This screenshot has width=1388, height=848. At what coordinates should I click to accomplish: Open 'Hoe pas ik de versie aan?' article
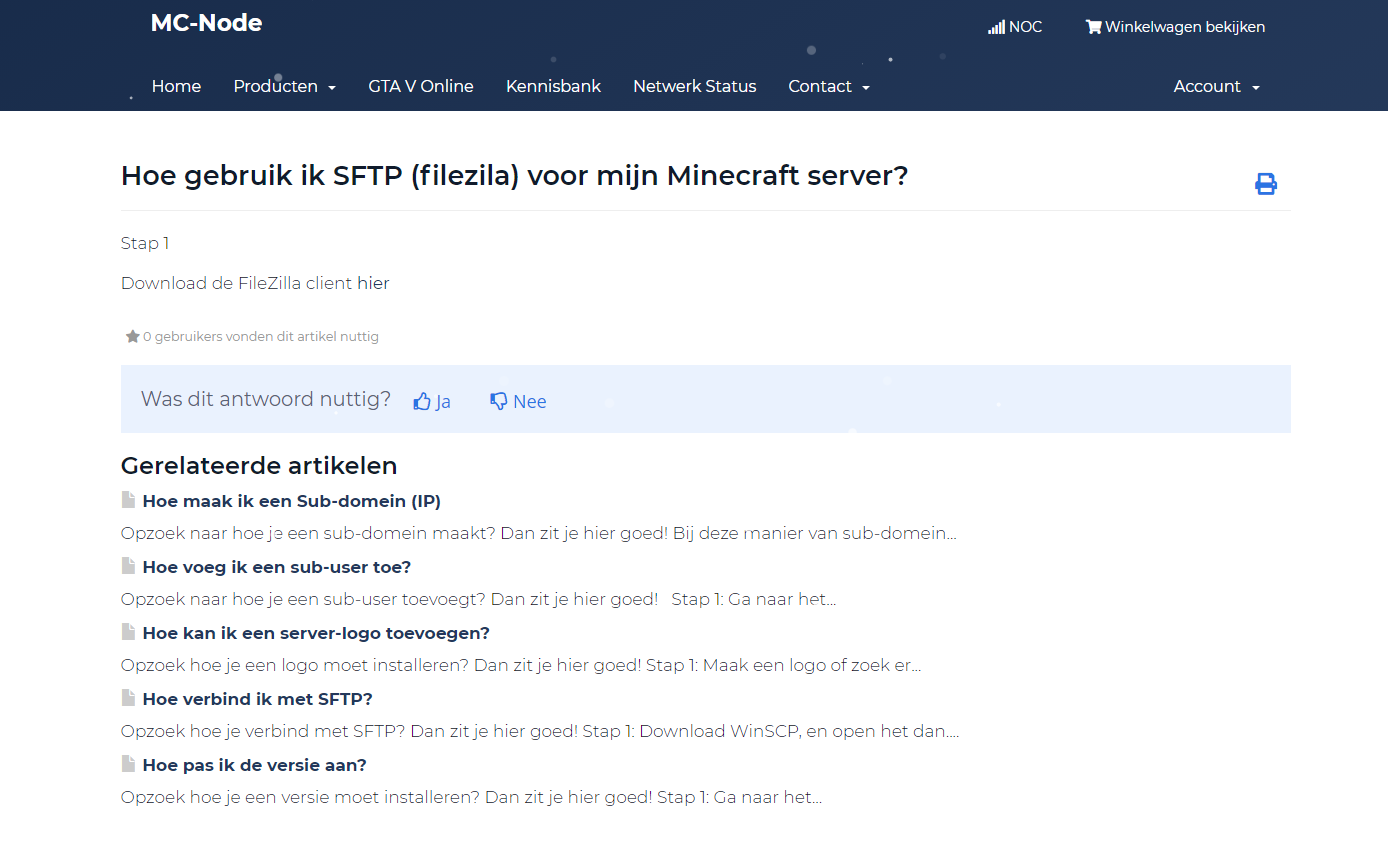pos(254,765)
